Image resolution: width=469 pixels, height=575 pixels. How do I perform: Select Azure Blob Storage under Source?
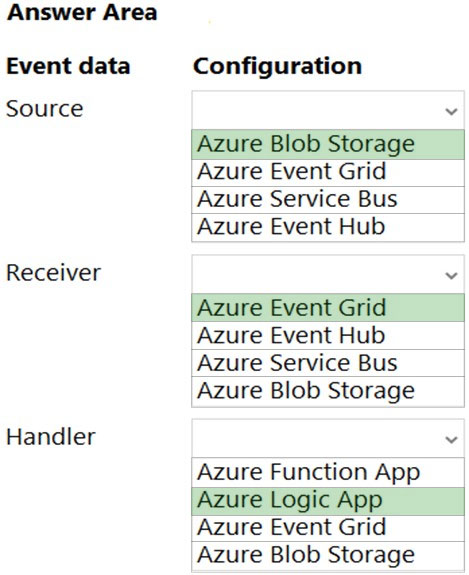[328, 144]
